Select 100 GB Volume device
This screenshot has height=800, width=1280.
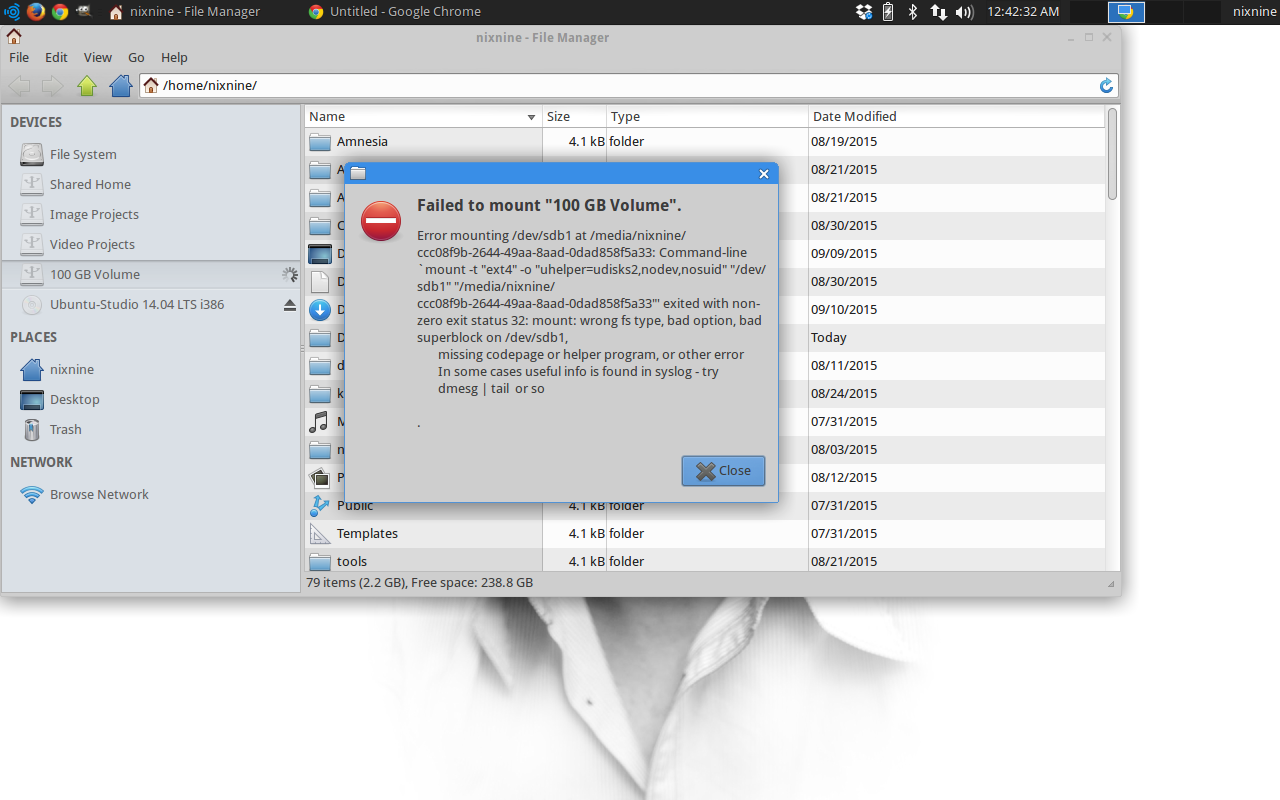tap(150, 274)
